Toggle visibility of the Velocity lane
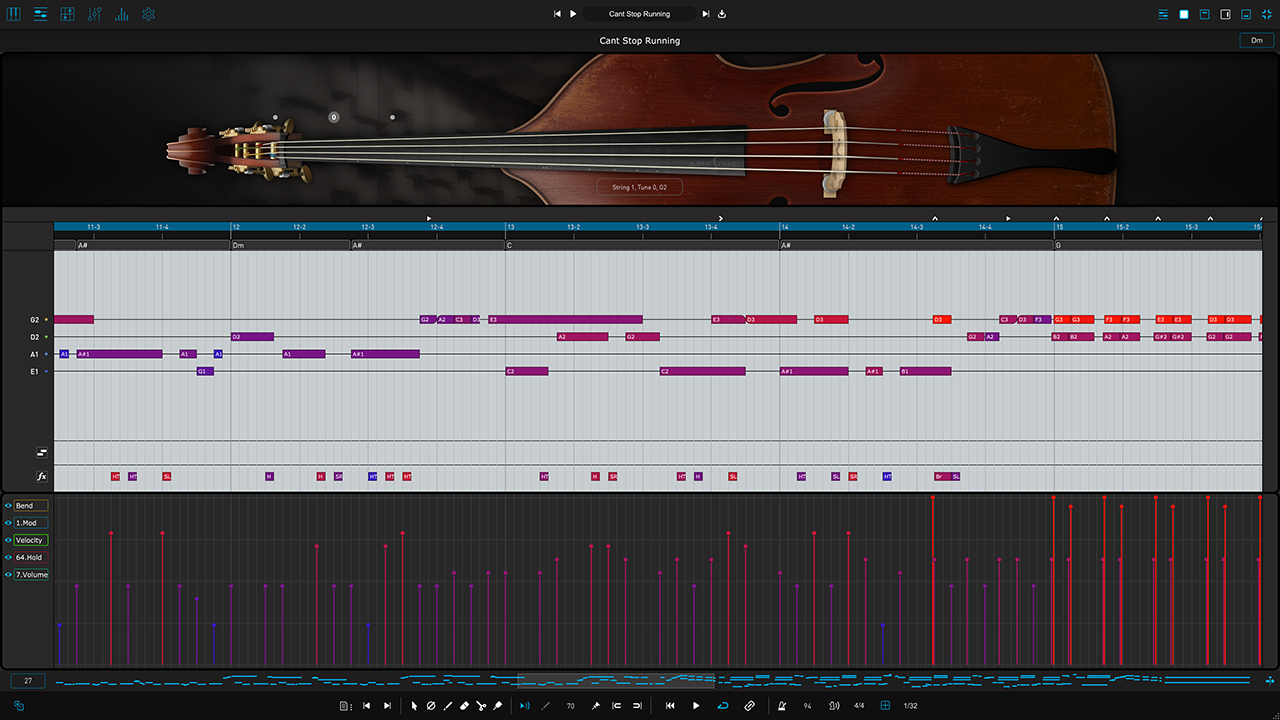The image size is (1280, 720). [x=8, y=540]
